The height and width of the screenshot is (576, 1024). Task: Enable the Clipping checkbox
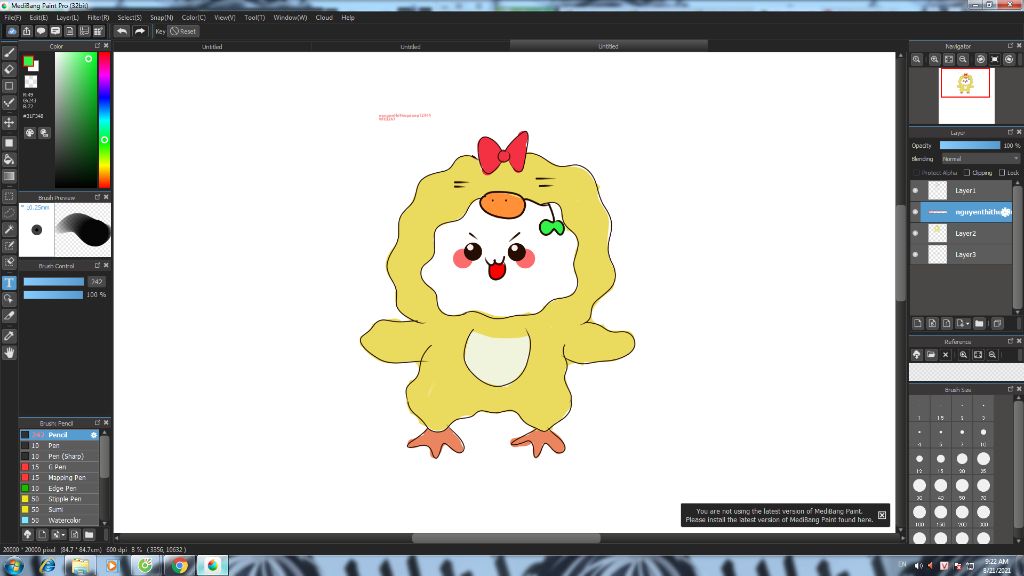(967, 172)
